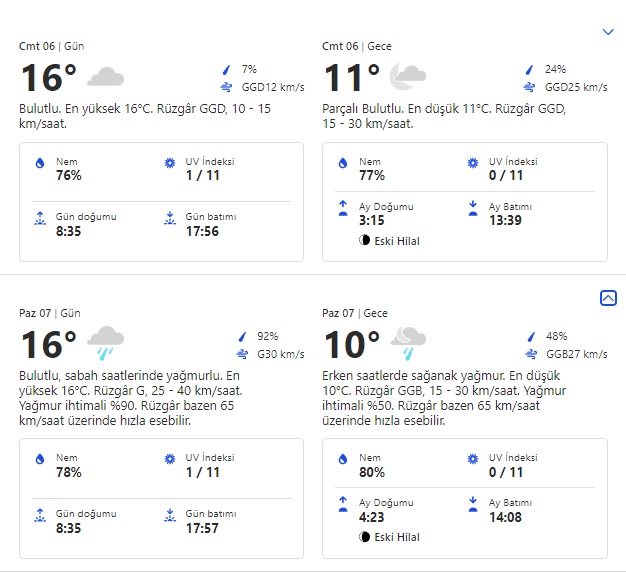Screen dimensions: 626x573
Task: Click the humidity drop icon beside Nem 76%
Action: [40, 164]
